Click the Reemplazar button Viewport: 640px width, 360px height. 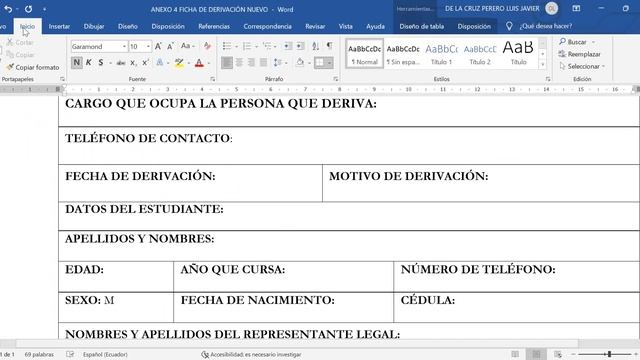580,54
